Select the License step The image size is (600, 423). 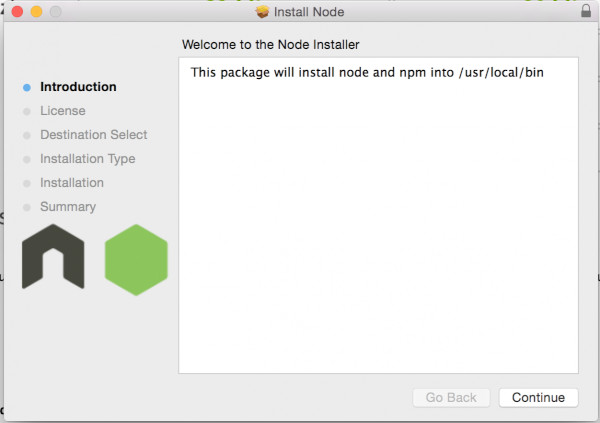click(63, 111)
